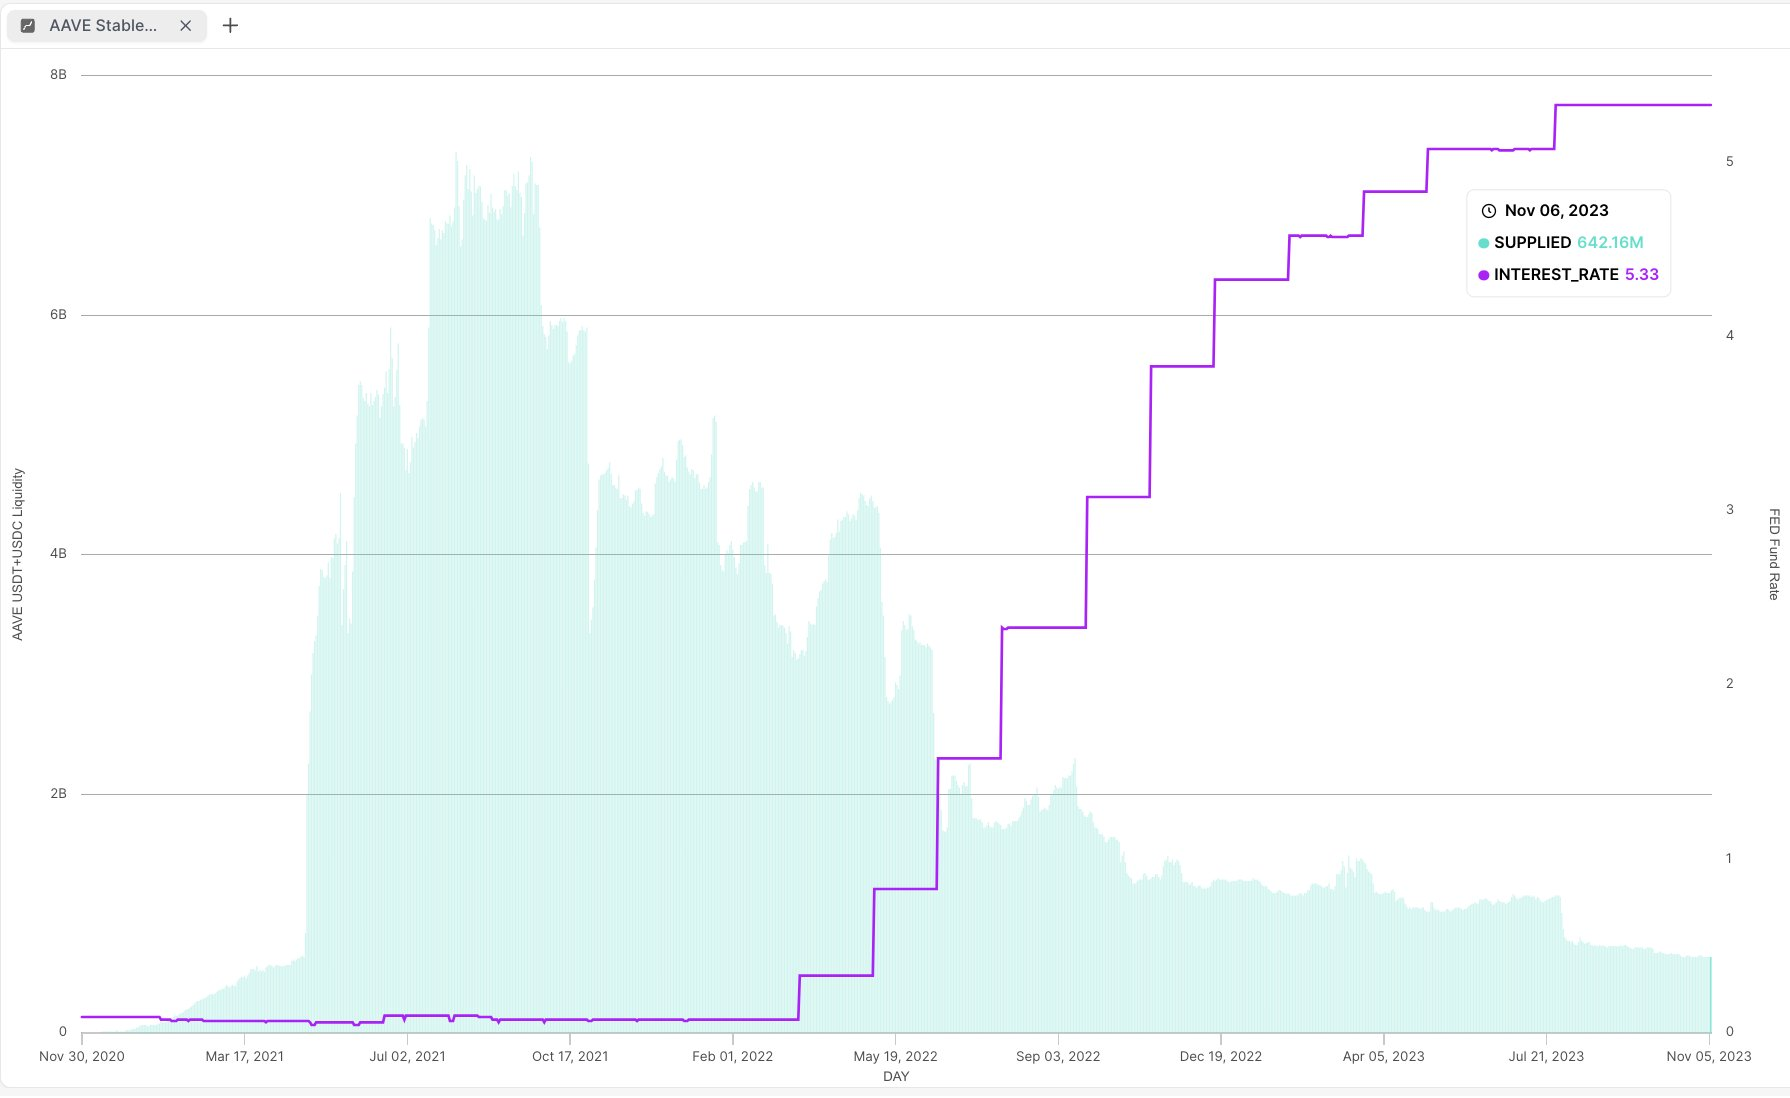Click the right axis tick label 2
Image resolution: width=1790 pixels, height=1098 pixels.
[x=1730, y=683]
